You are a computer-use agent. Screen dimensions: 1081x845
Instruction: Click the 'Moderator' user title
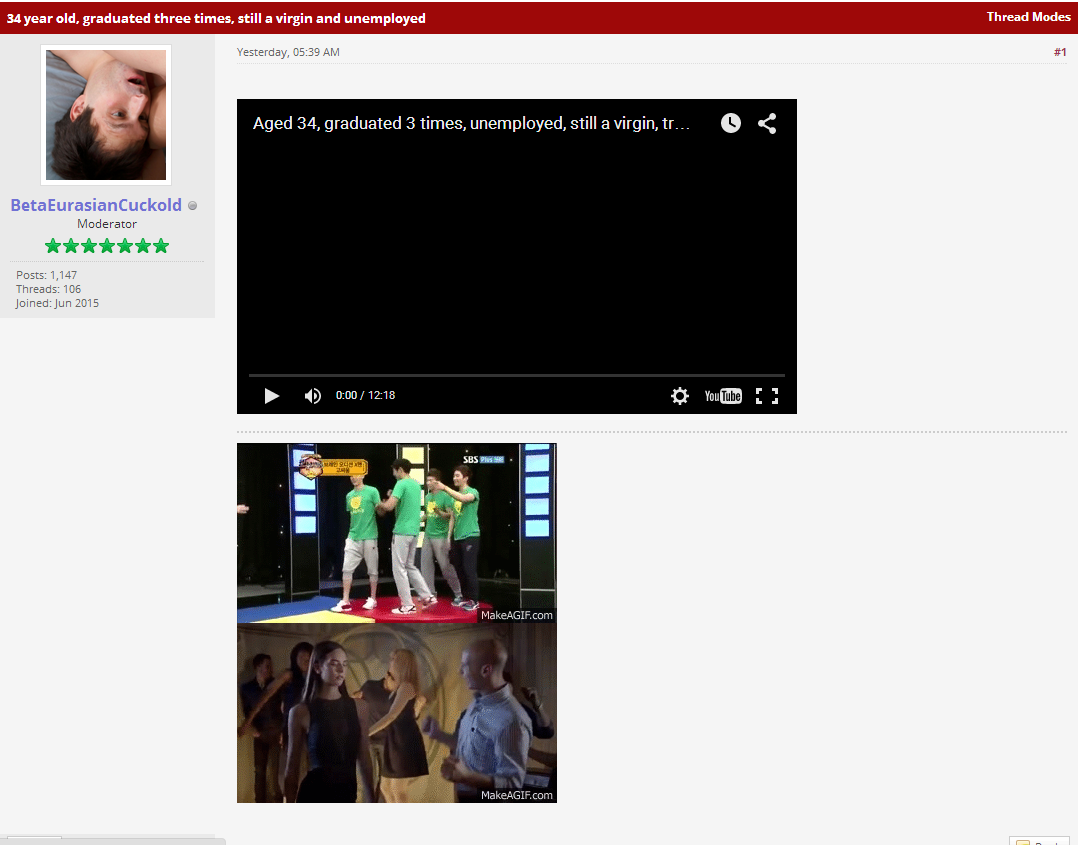(107, 224)
